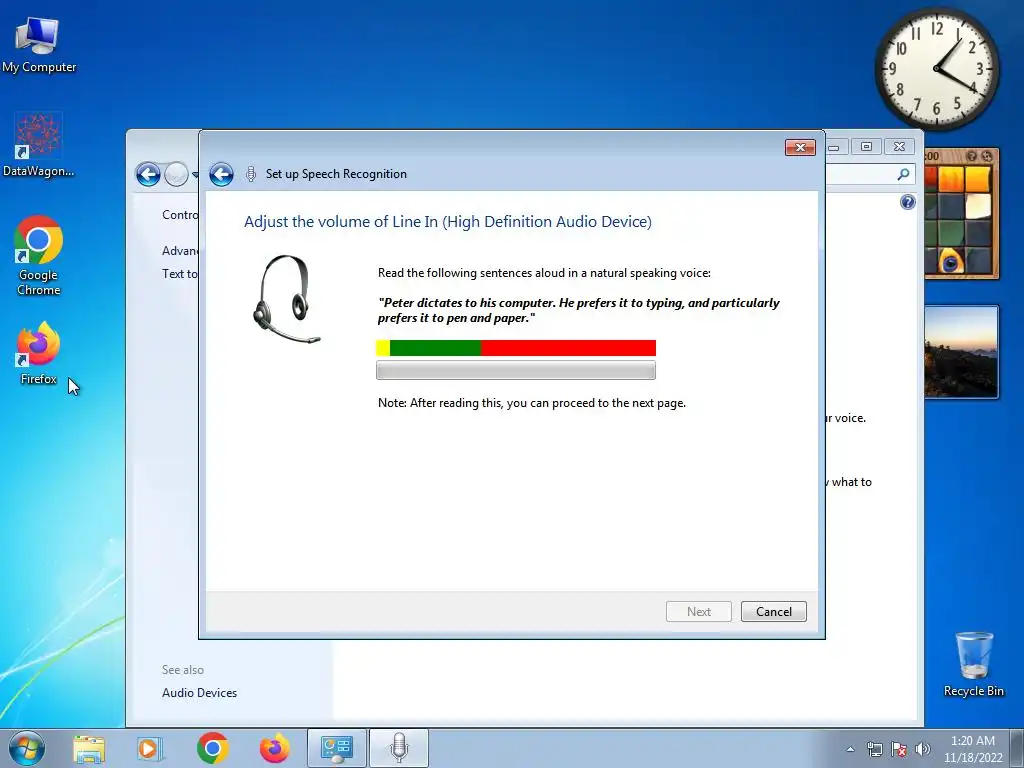Image resolution: width=1024 pixels, height=768 pixels.
Task: Open Windows Explorer from taskbar
Action: (89, 748)
